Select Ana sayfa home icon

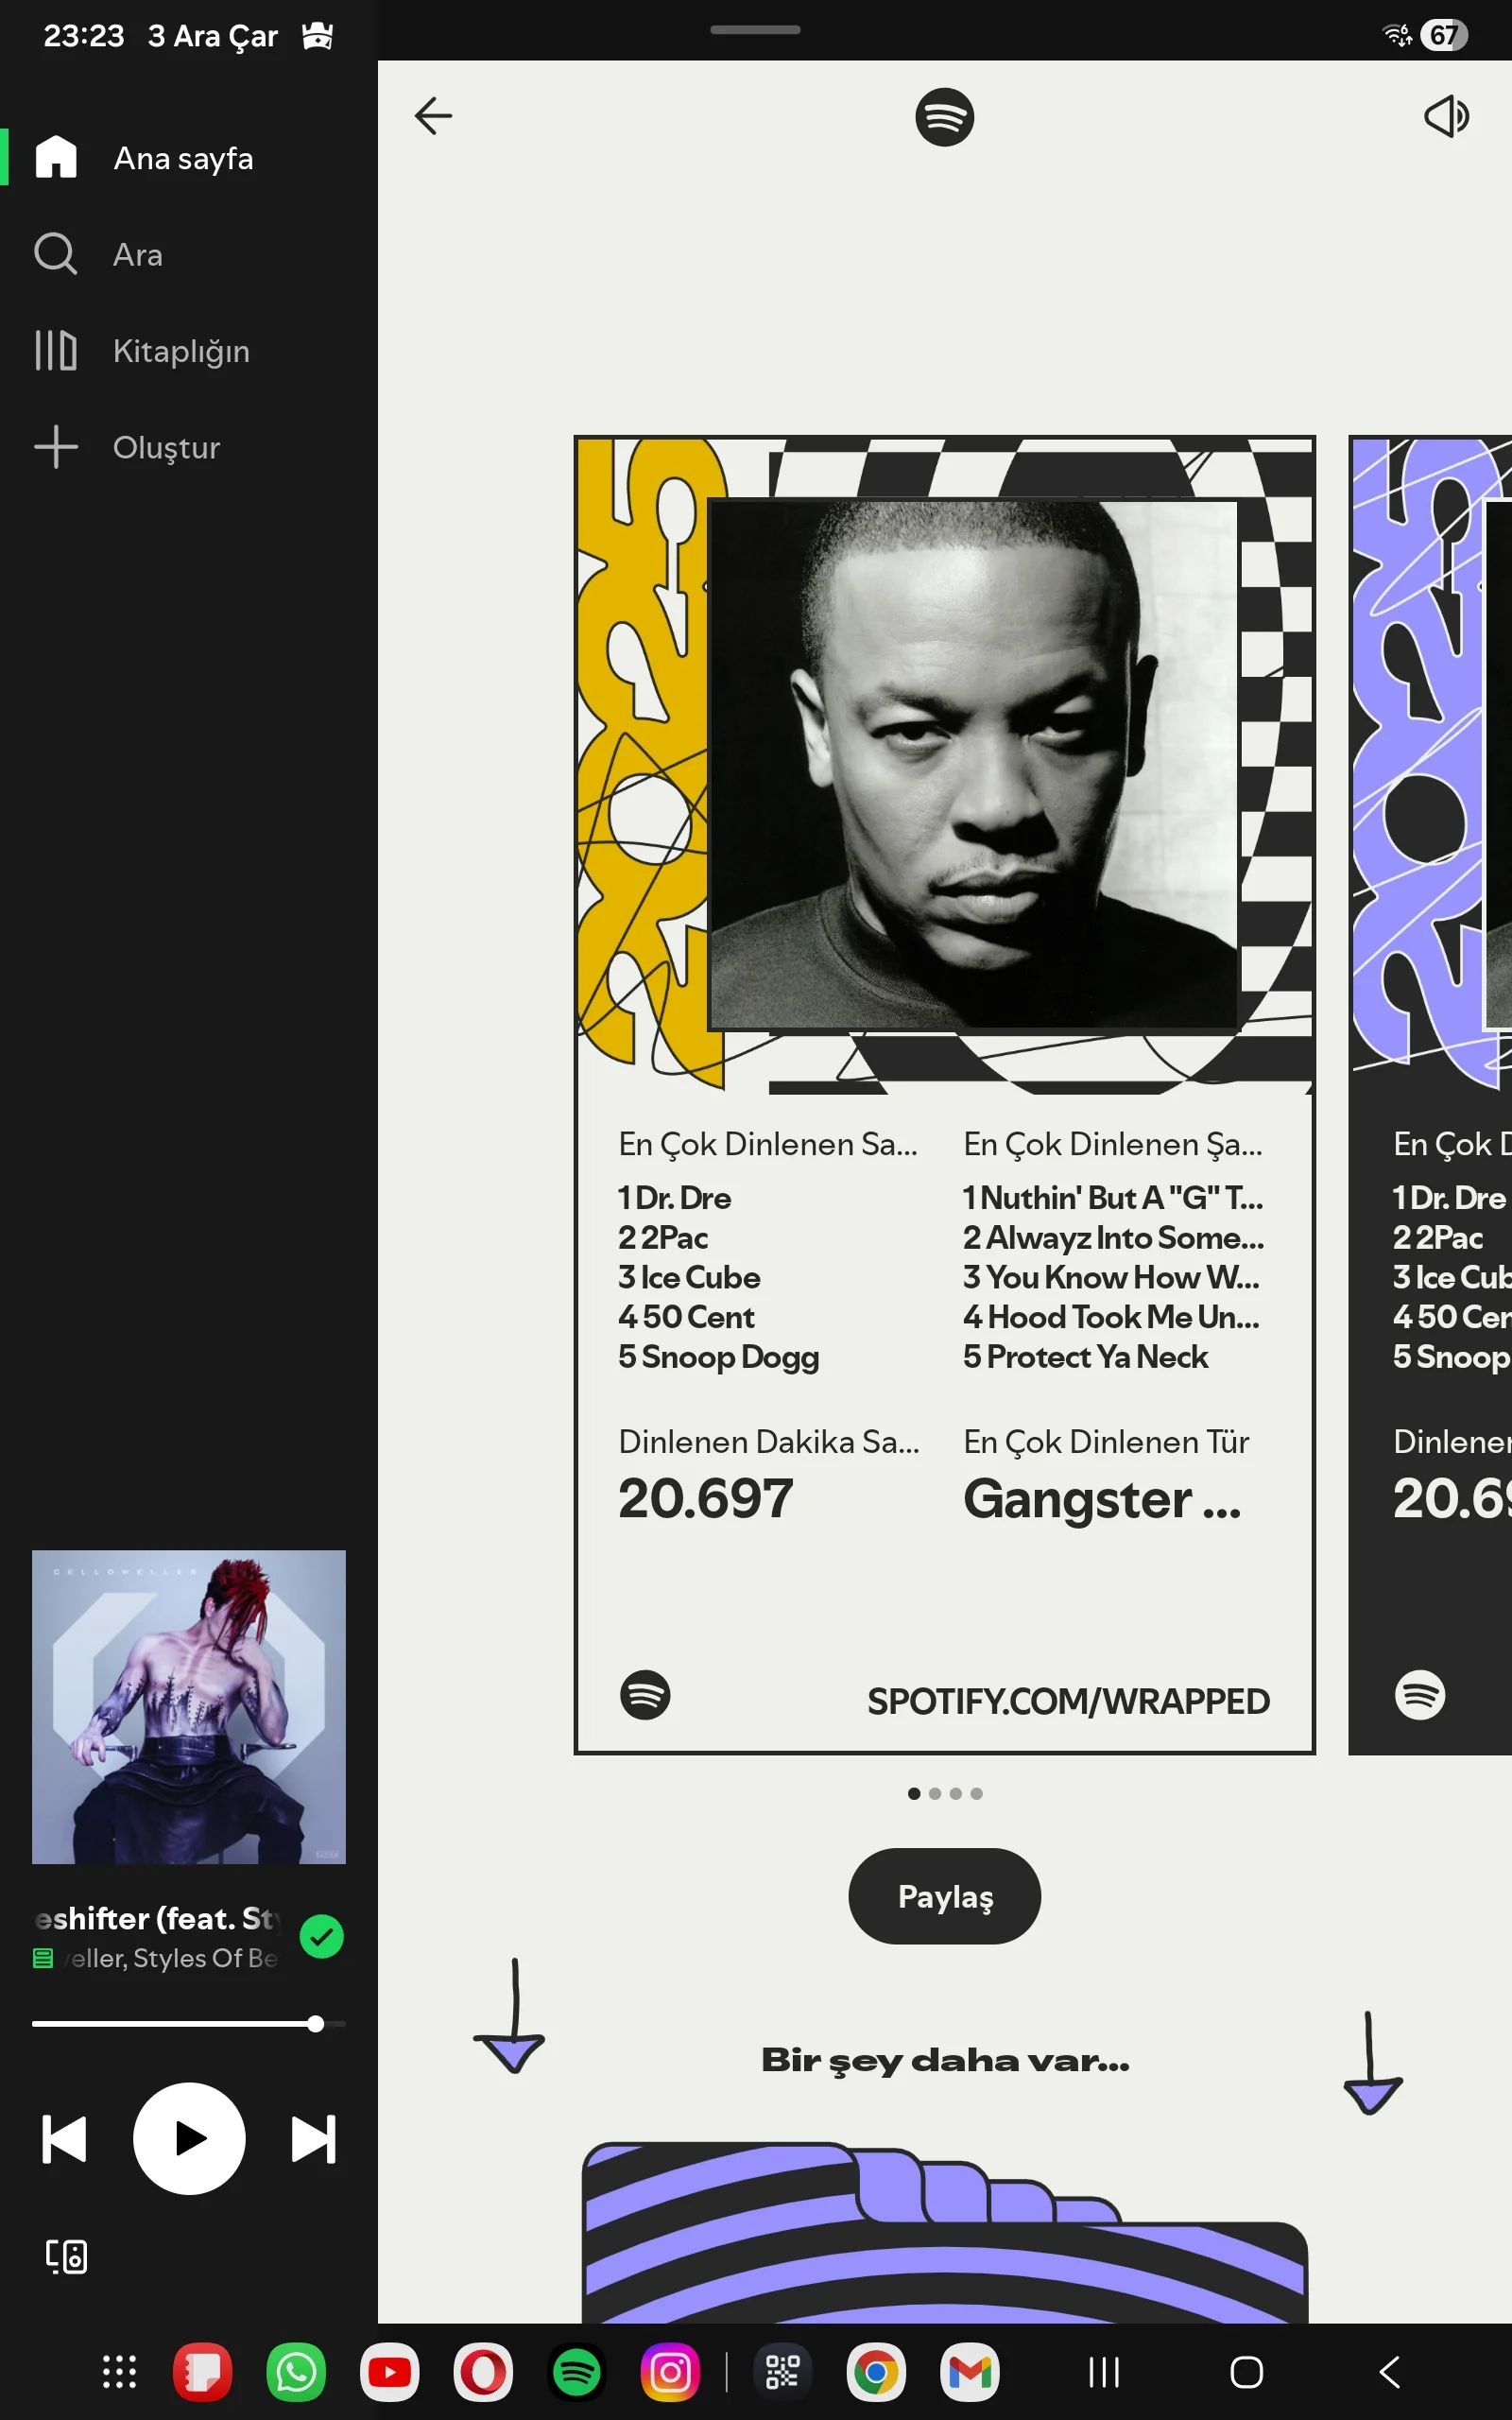click(56, 157)
